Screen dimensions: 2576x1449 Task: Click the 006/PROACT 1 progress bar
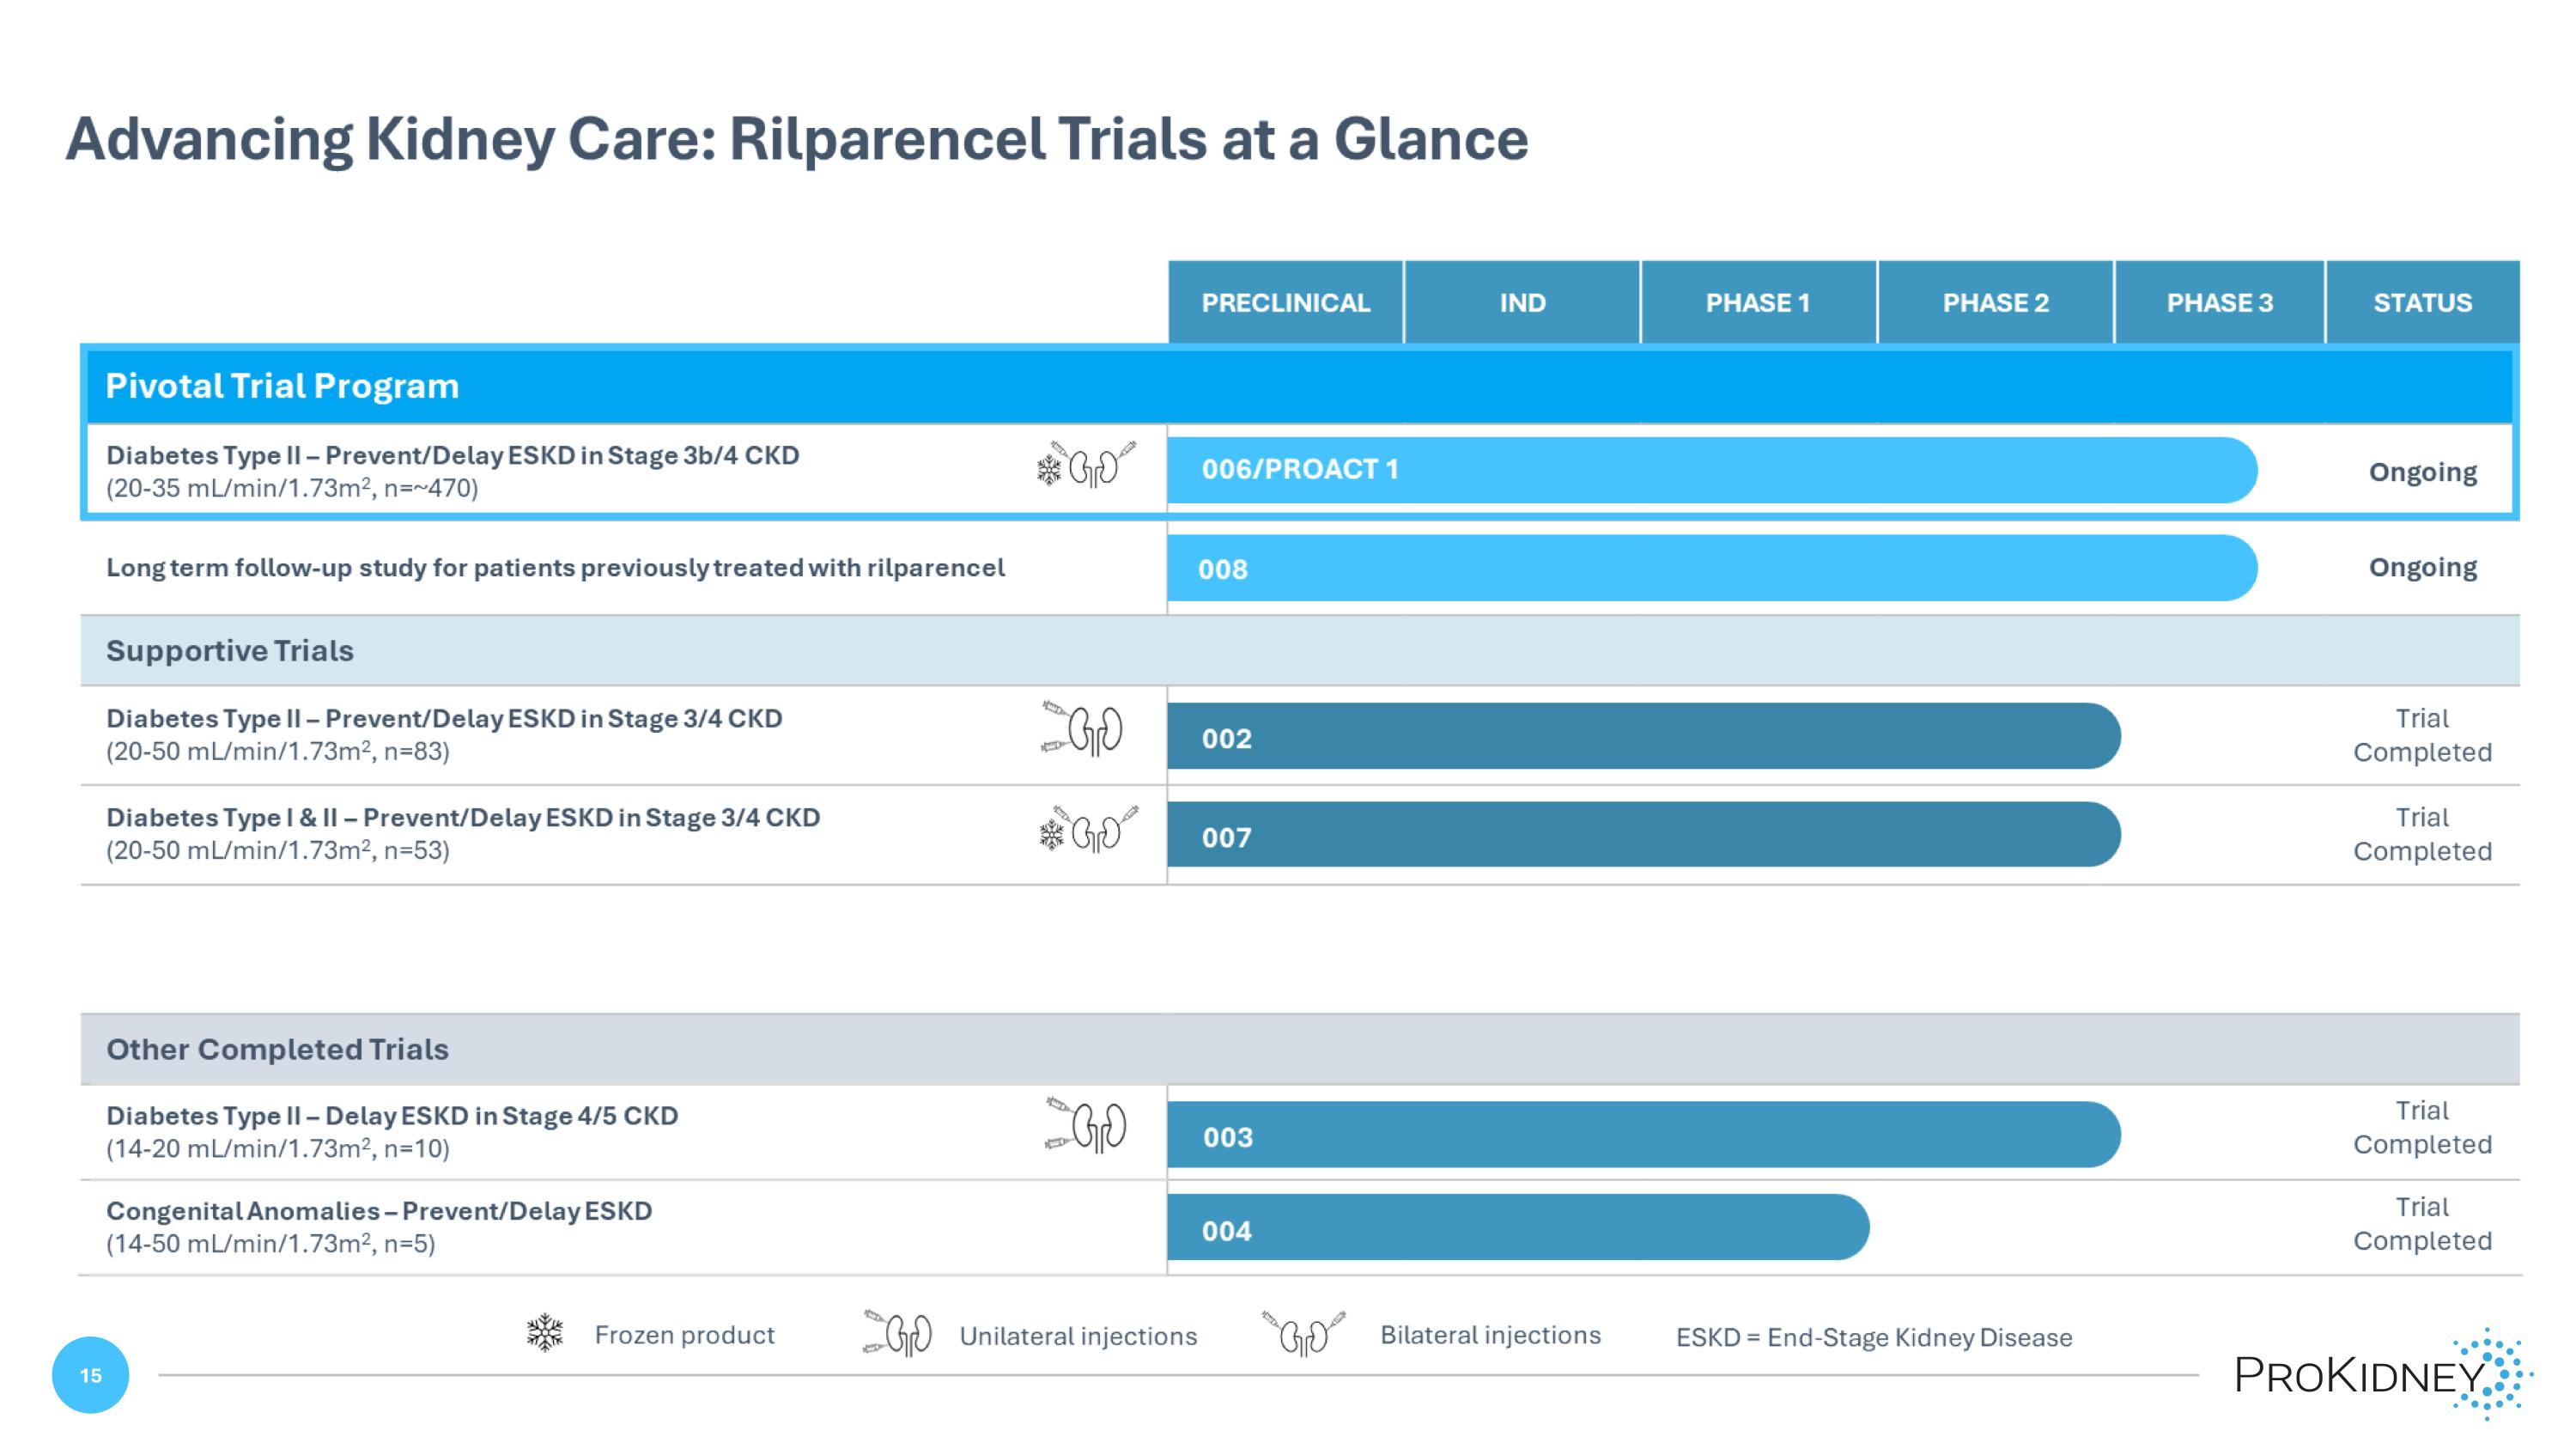(1710, 470)
